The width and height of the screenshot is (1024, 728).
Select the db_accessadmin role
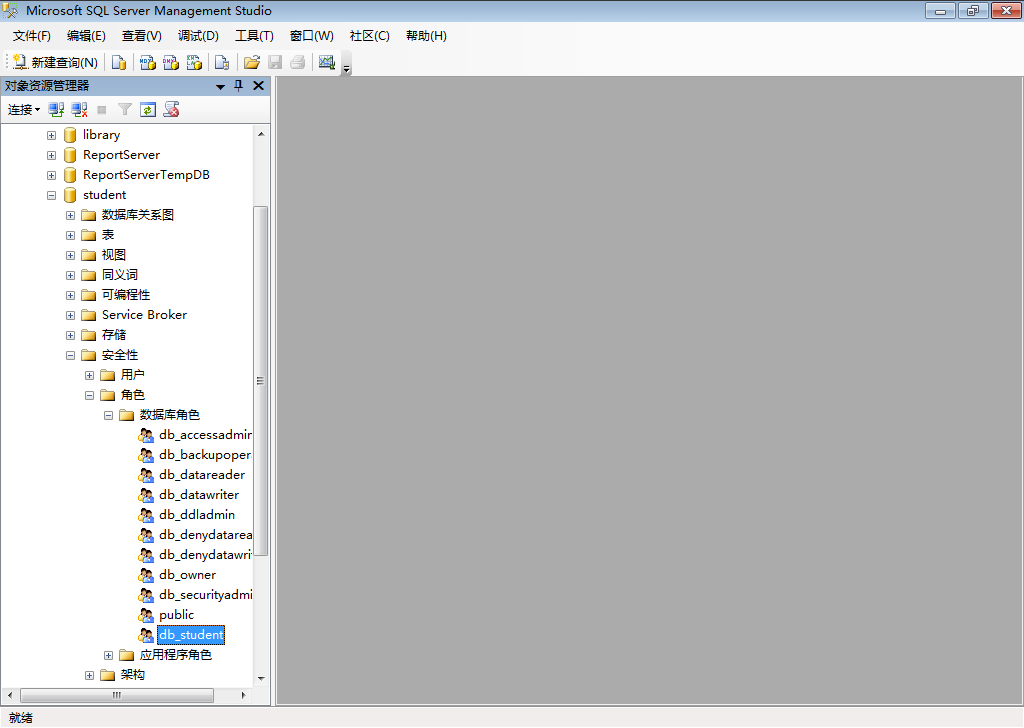coord(205,435)
